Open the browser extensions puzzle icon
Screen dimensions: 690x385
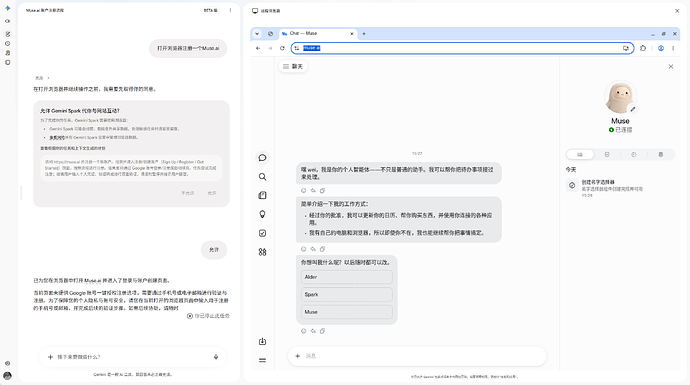643,48
